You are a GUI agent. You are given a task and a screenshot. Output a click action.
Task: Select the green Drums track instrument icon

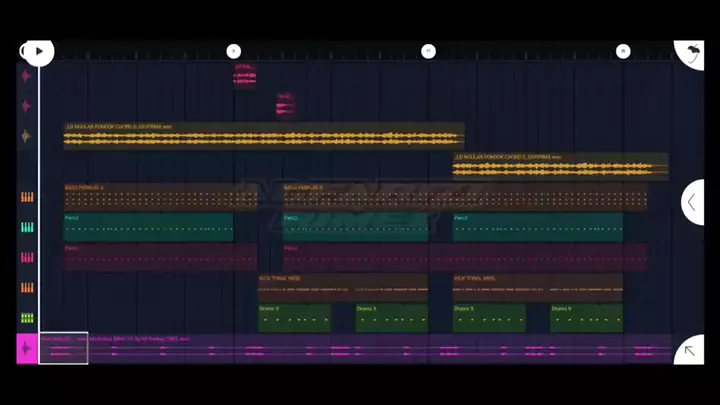pos(27,318)
